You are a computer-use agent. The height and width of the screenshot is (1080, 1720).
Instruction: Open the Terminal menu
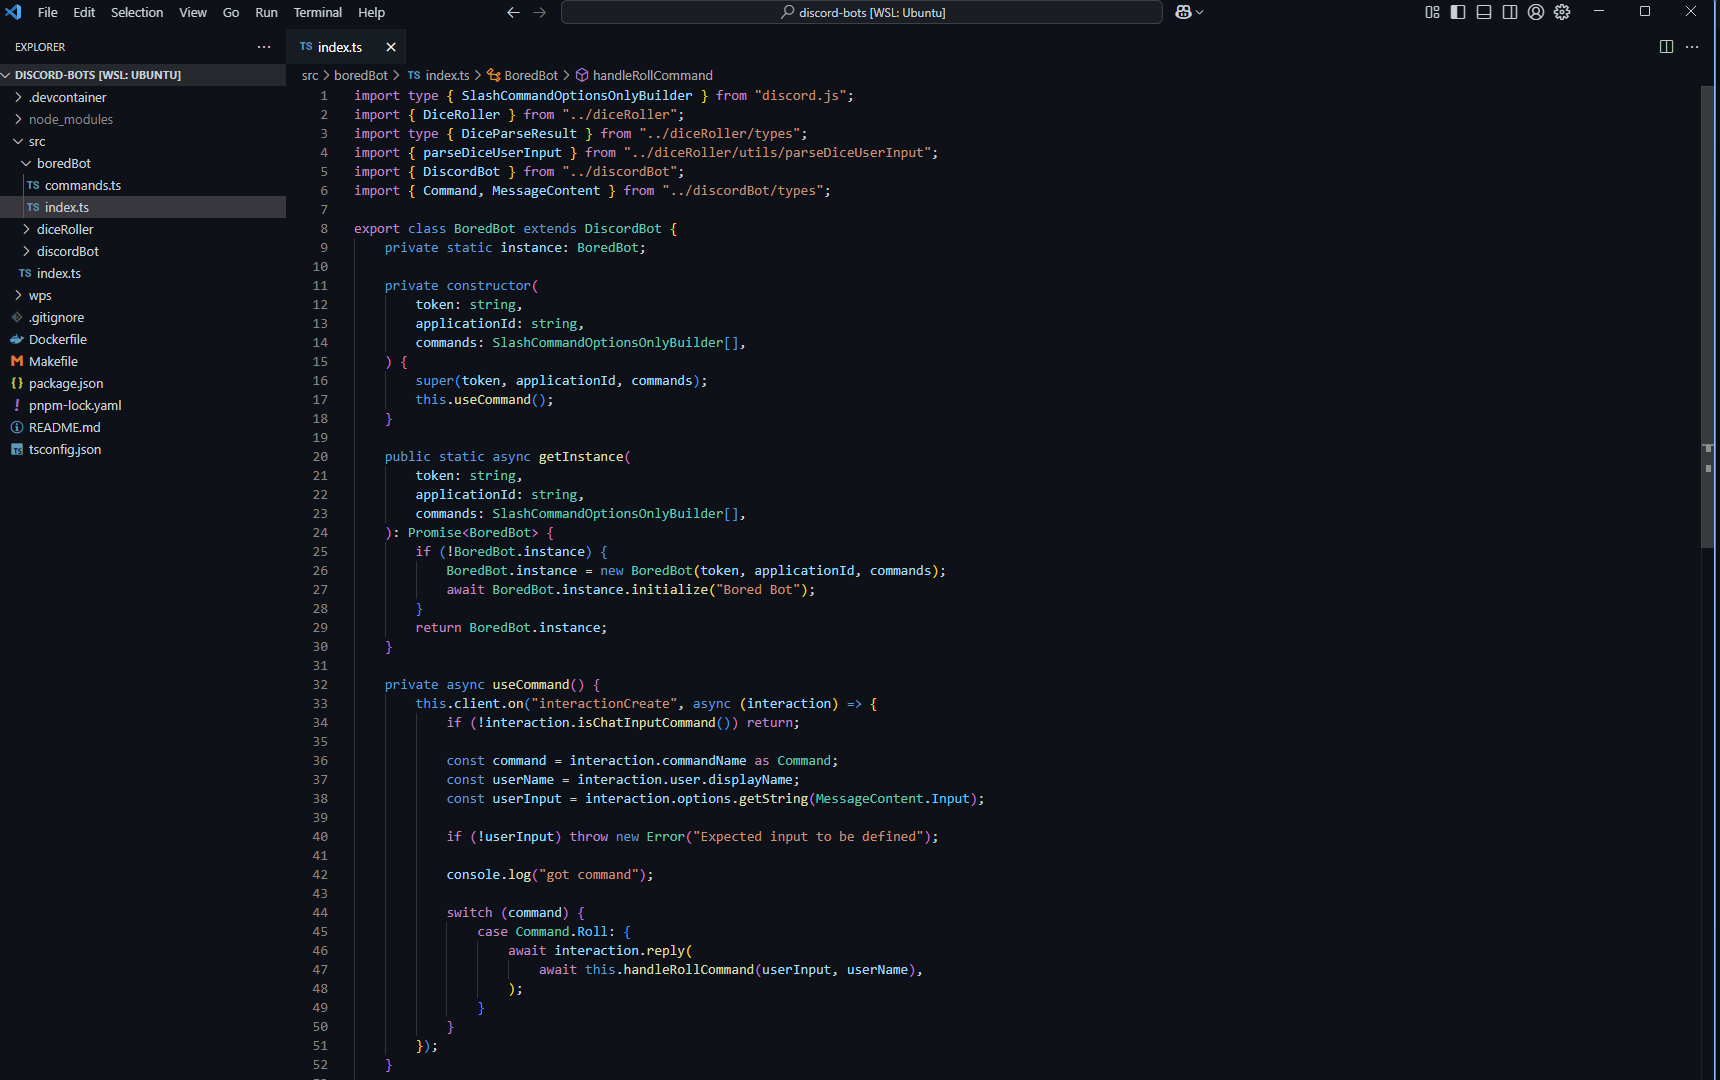(318, 12)
